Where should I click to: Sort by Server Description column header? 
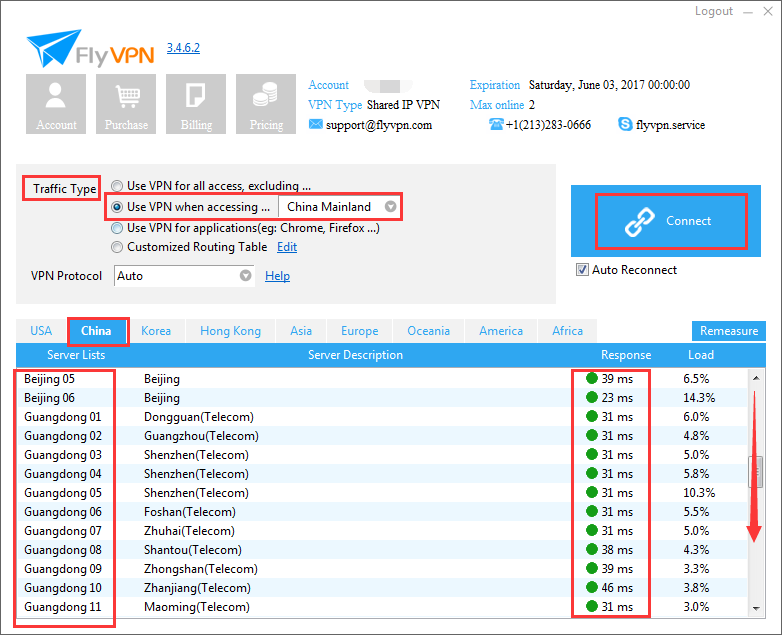[355, 355]
